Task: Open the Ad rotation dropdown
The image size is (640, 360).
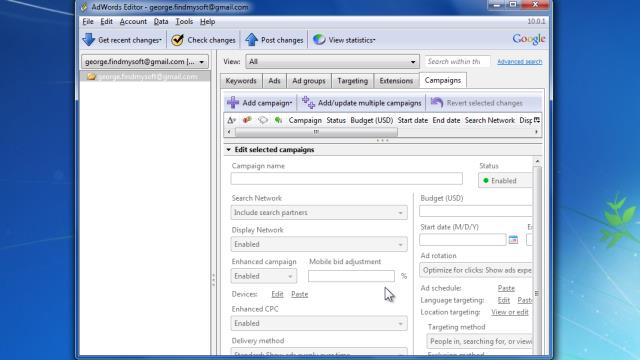Action: pyautogui.click(x=476, y=270)
